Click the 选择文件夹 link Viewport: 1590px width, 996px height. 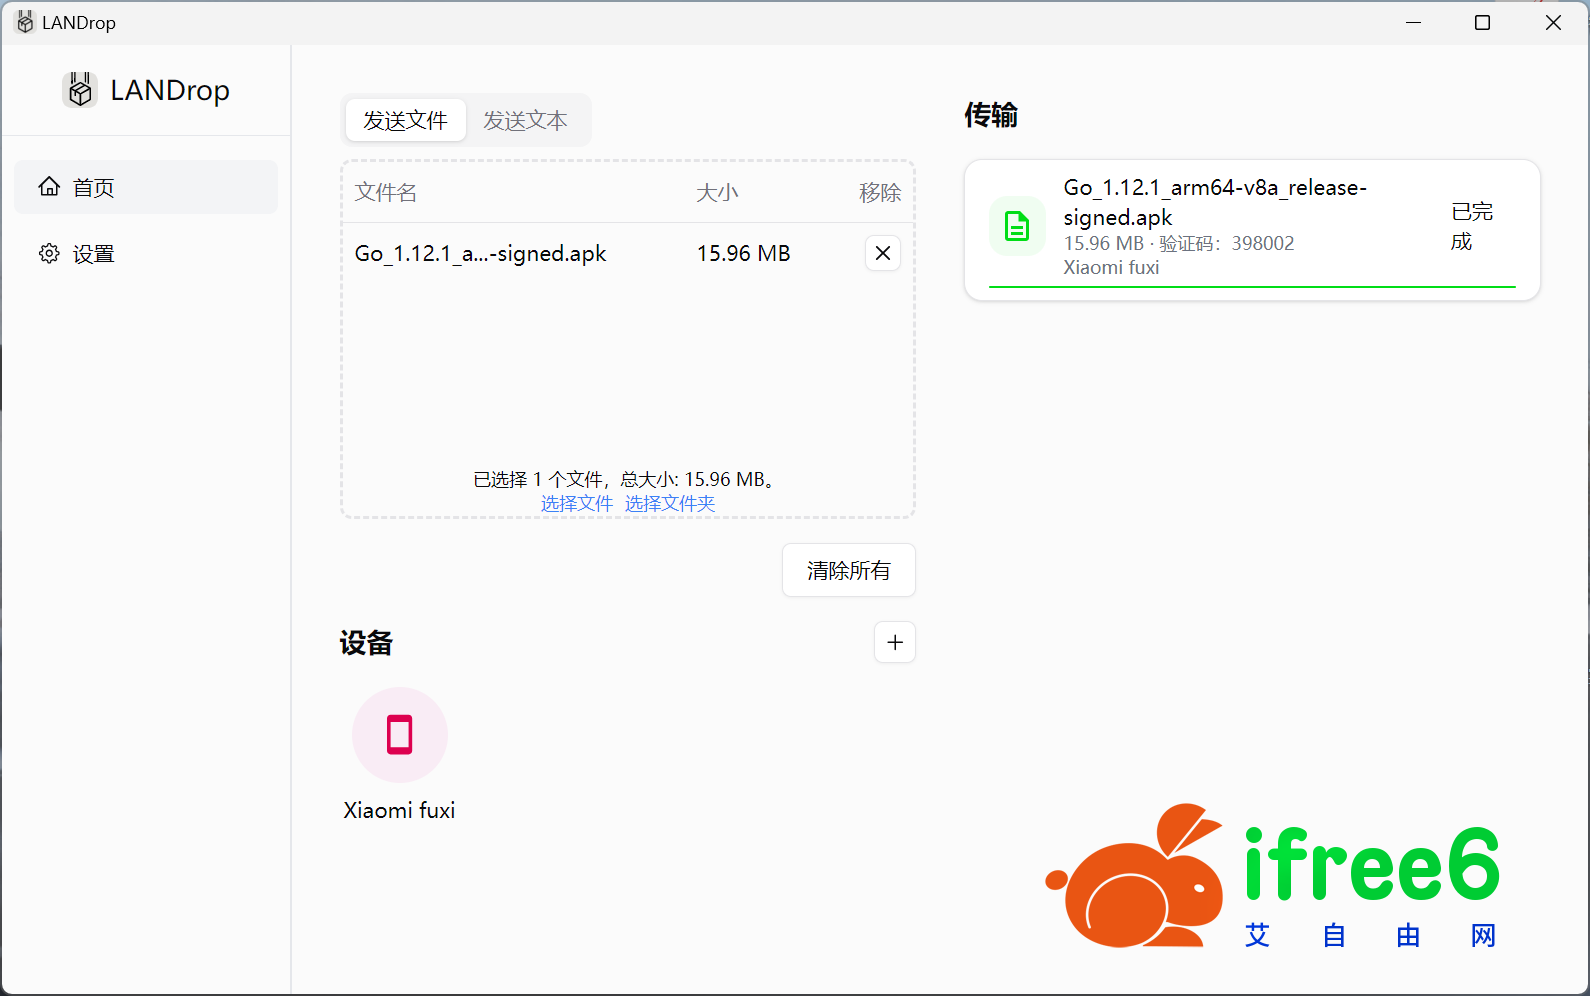[670, 504]
